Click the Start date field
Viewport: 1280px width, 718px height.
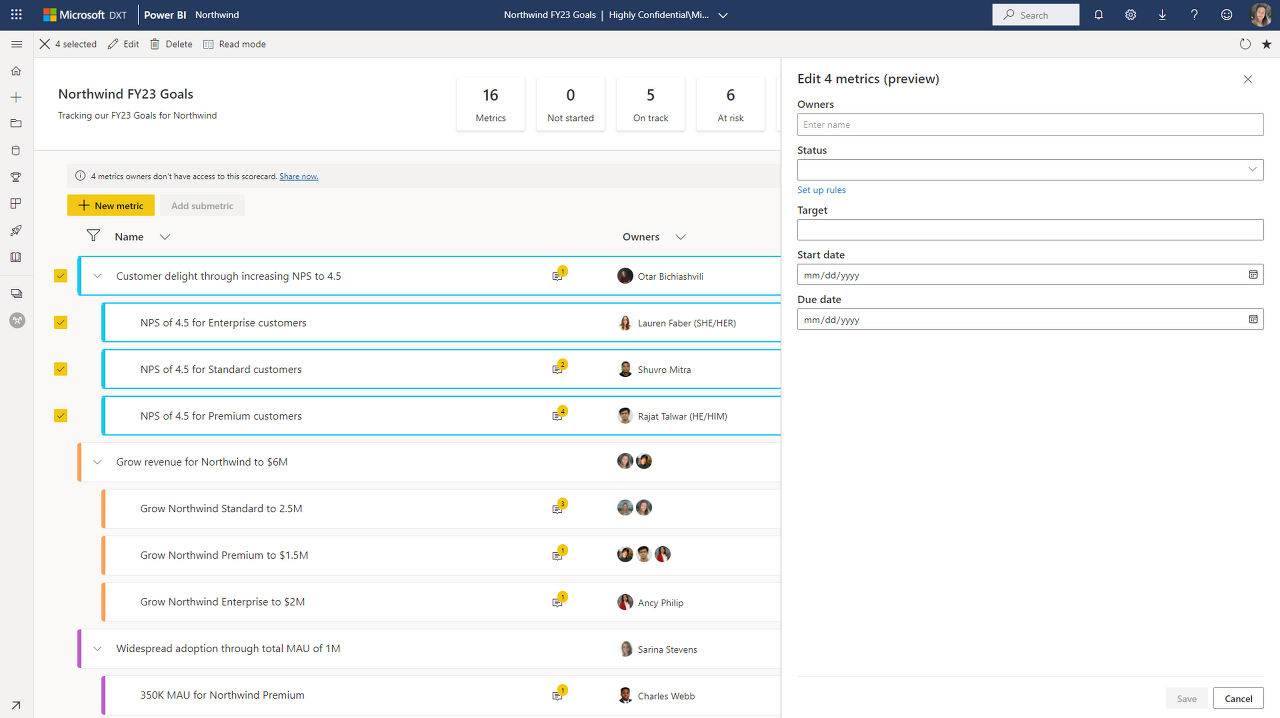click(x=1030, y=274)
